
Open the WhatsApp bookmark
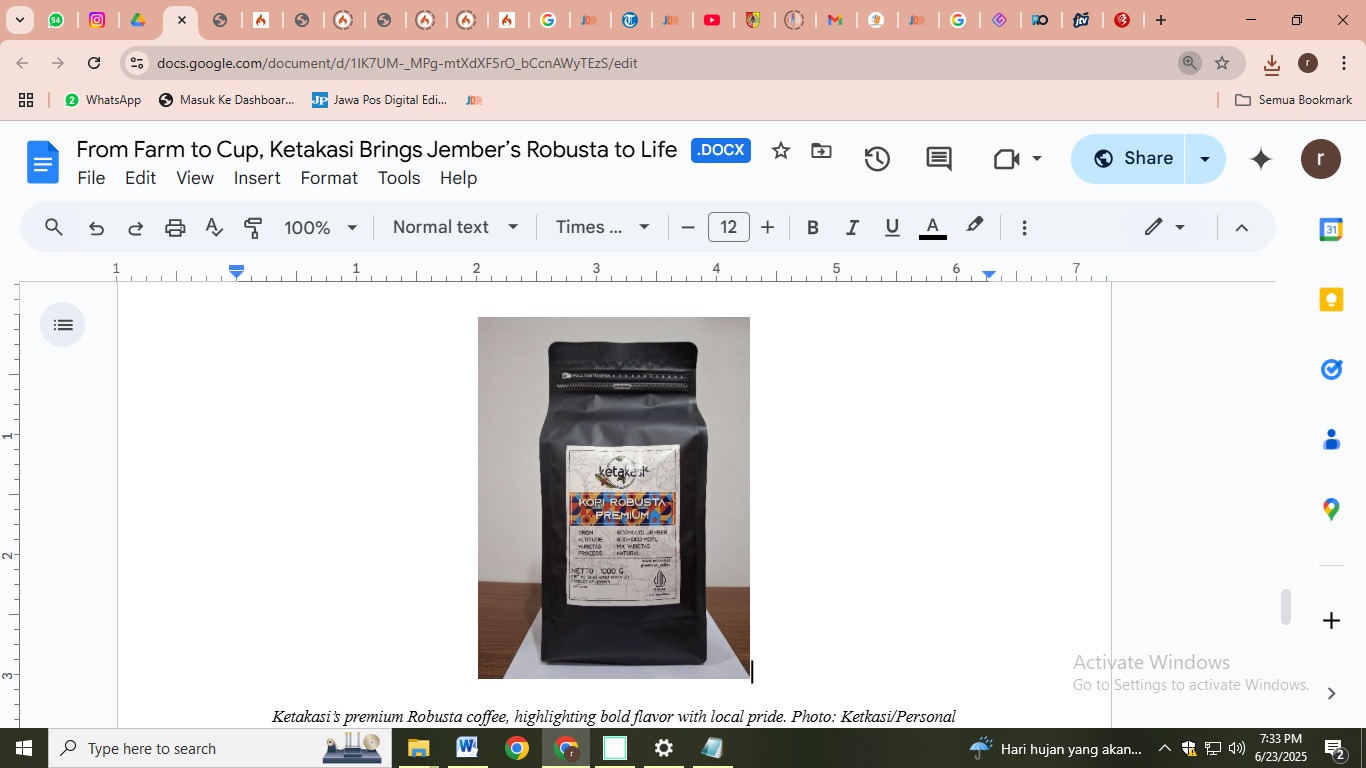click(x=103, y=100)
